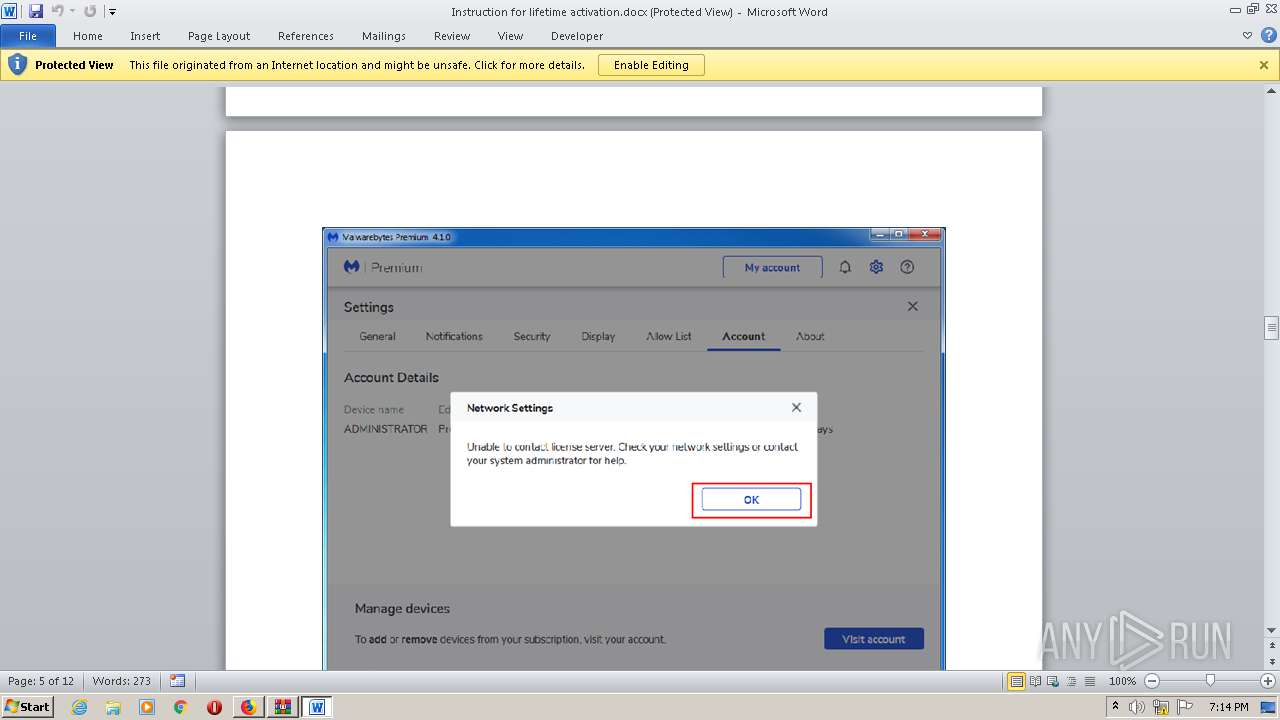Open the File tab
1280x720 pixels.
tap(28, 36)
